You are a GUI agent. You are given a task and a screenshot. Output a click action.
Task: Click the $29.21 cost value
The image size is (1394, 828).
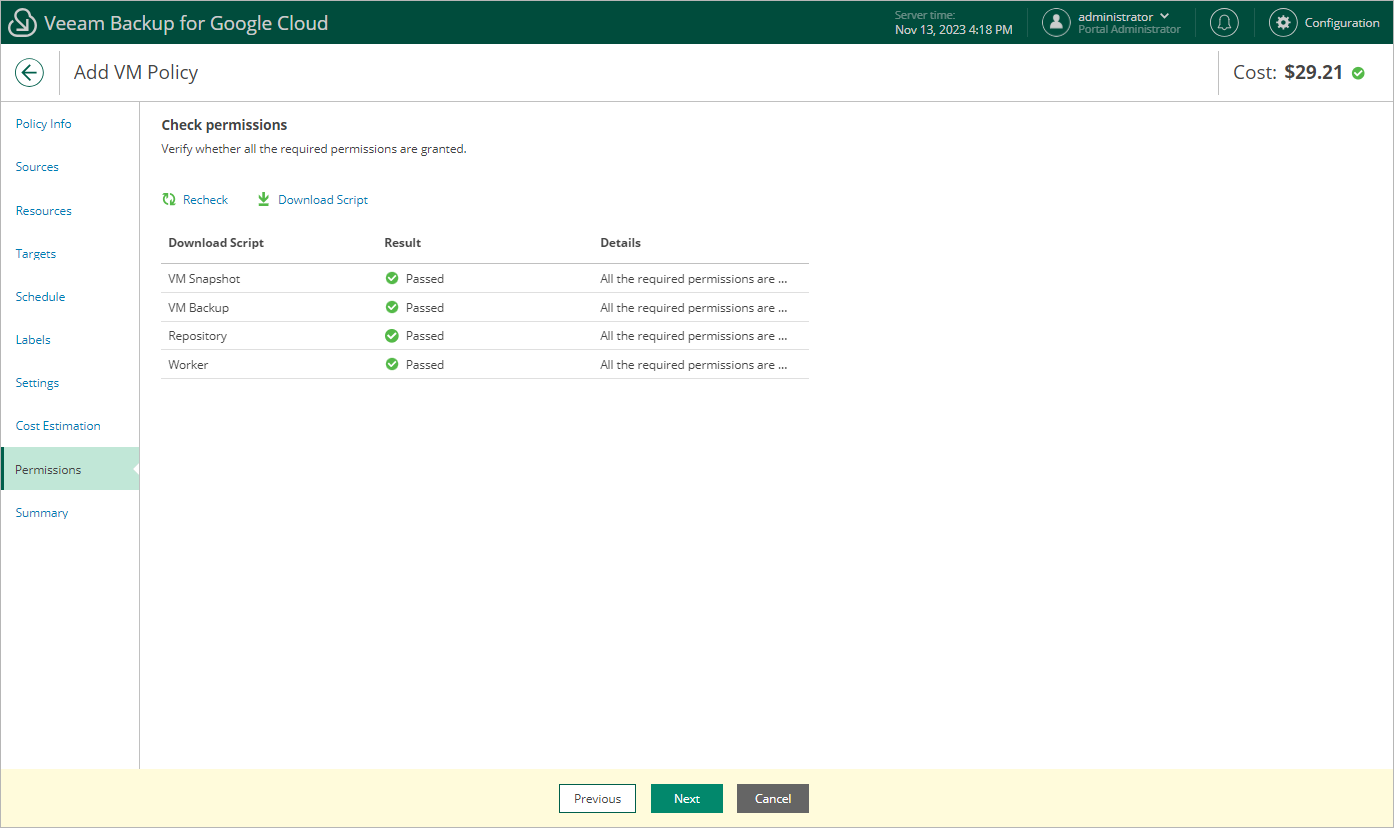[x=1314, y=72]
